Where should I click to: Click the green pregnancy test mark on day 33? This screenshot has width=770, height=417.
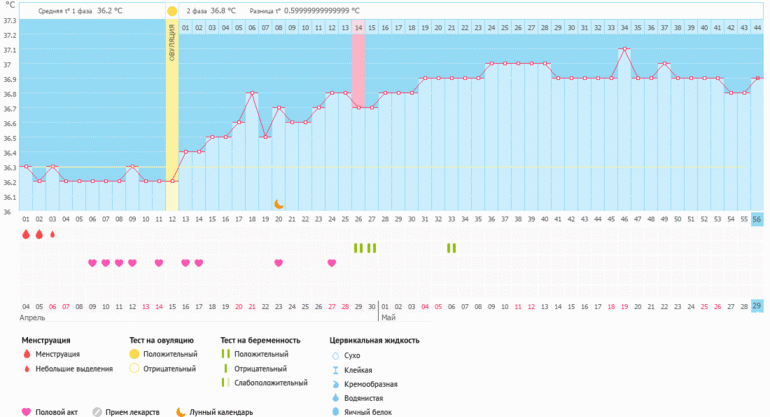coord(451,248)
